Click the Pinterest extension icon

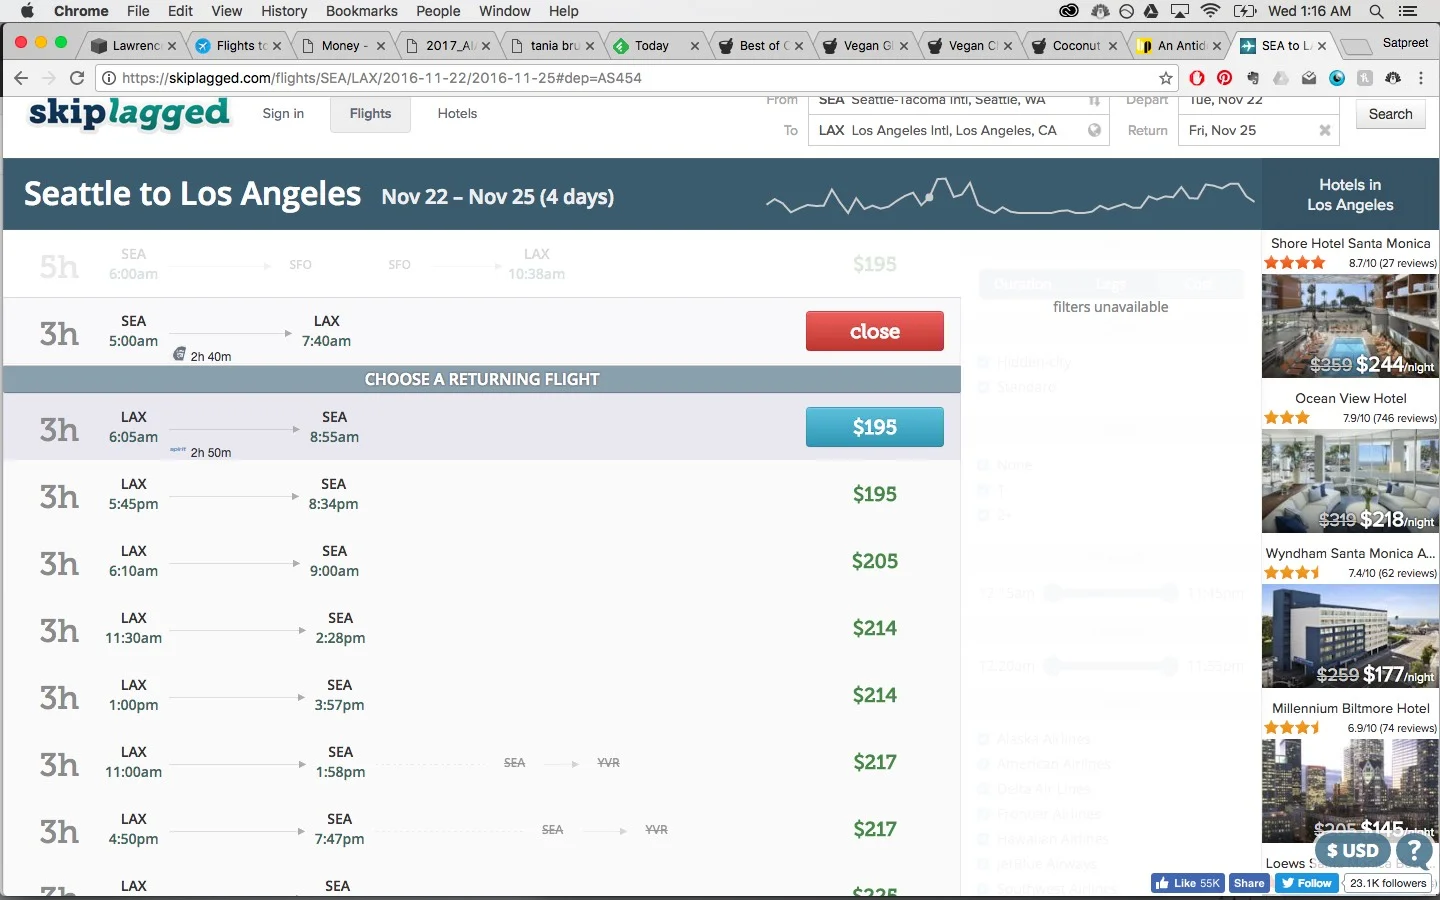(x=1225, y=78)
